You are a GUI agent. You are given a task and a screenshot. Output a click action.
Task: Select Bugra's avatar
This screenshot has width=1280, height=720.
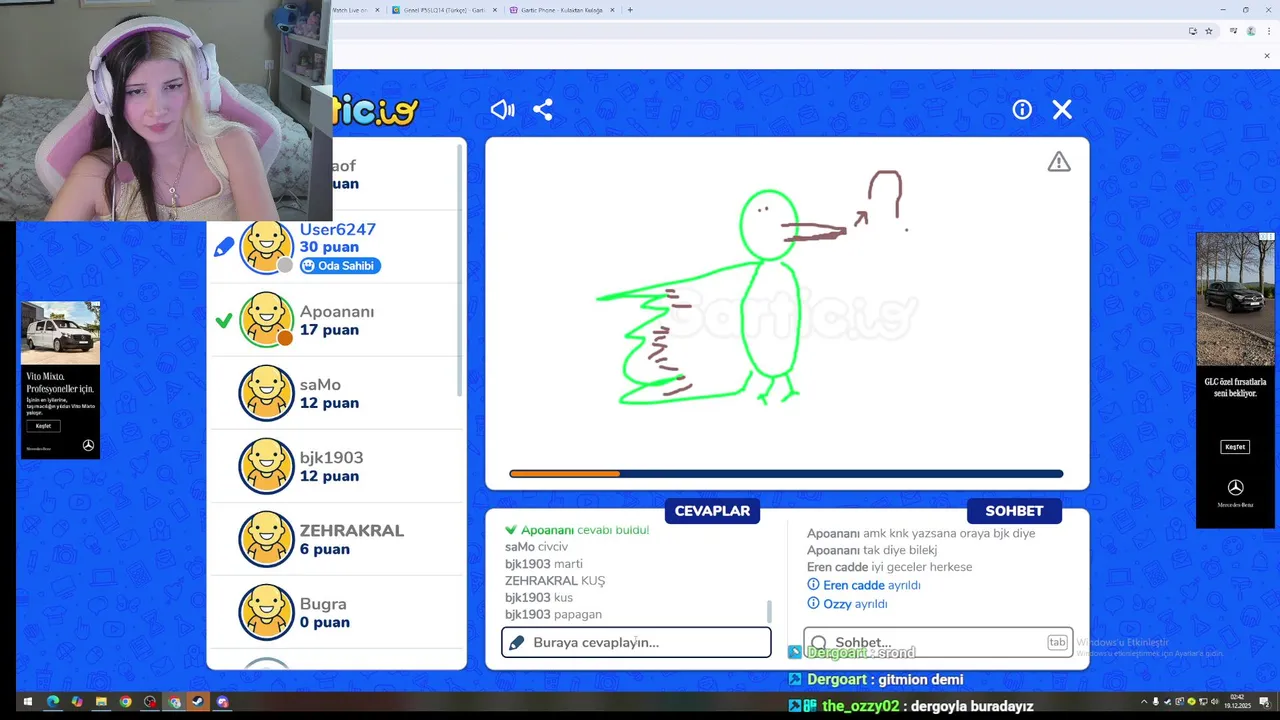point(266,612)
